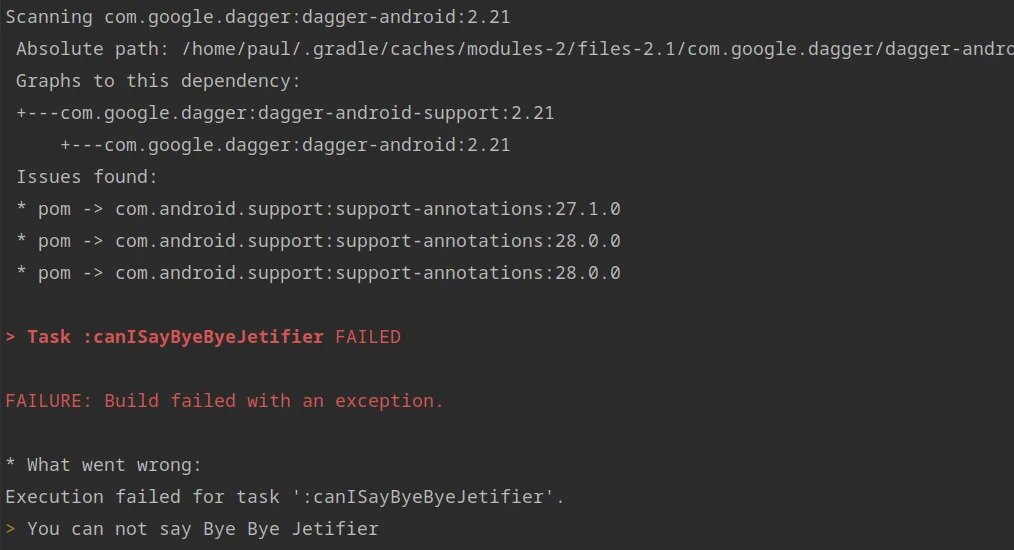Viewport: 1014px width, 550px height.
Task: Click the tree branch marker before dagger-android-support
Action: click(x=37, y=113)
